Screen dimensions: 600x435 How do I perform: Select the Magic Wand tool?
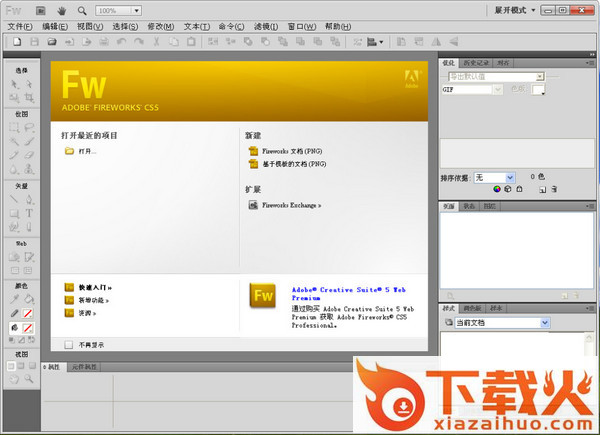coord(14,141)
